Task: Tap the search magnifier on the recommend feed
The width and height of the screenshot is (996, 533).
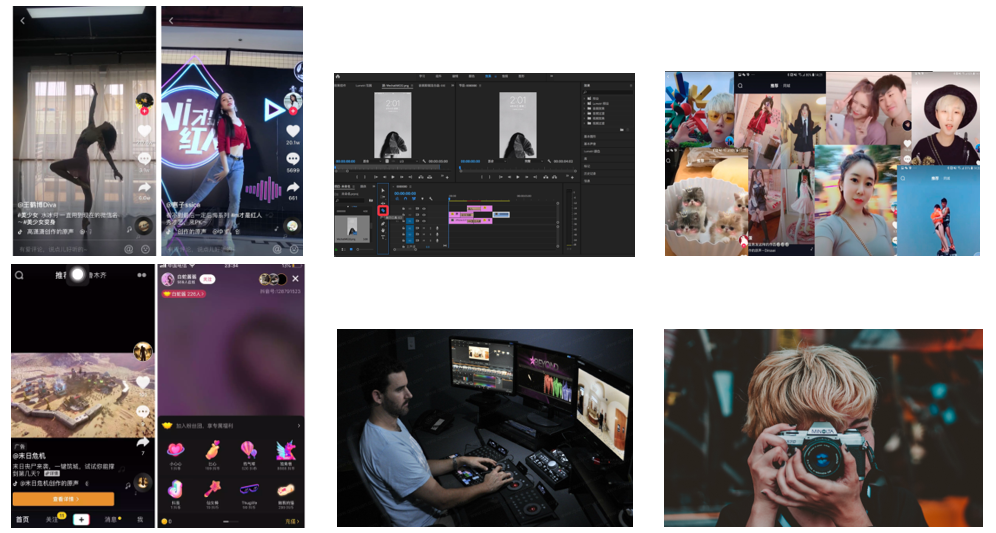Action: point(20,275)
